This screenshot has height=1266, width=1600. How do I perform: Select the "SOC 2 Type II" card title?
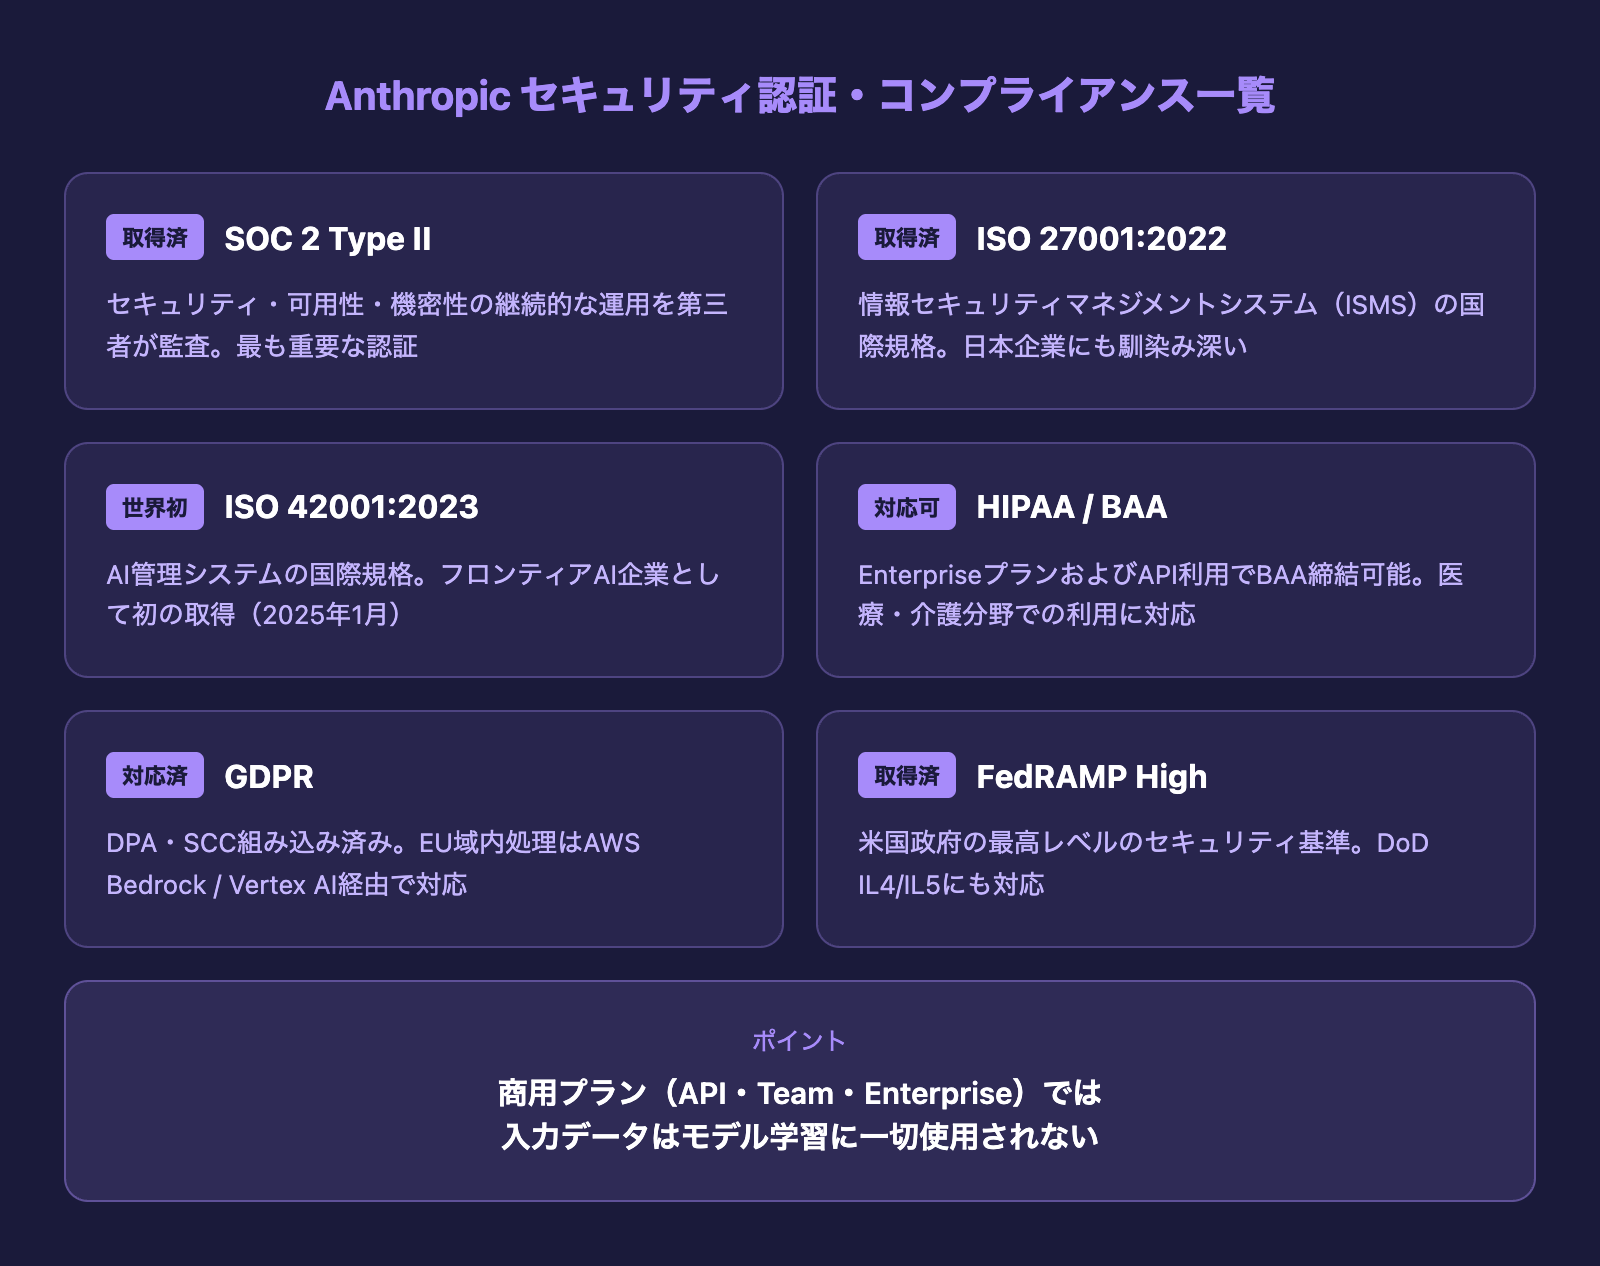[328, 238]
